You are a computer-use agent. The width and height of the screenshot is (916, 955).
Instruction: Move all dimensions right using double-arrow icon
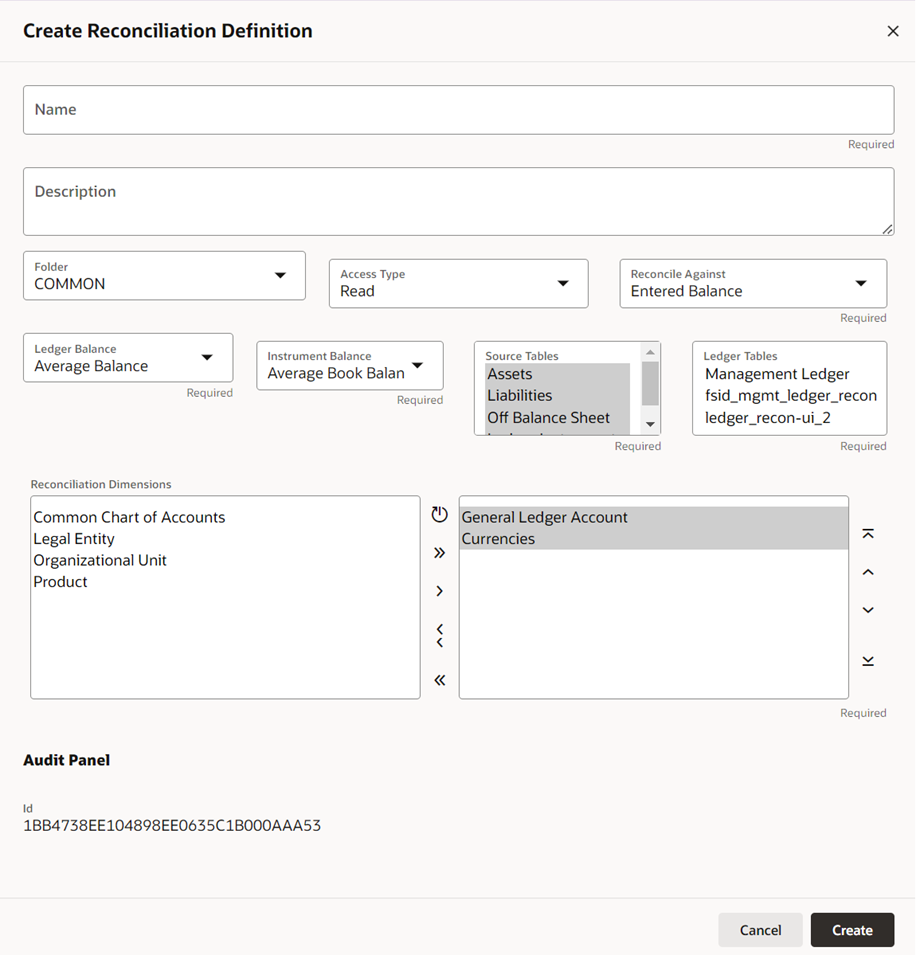click(x=439, y=552)
